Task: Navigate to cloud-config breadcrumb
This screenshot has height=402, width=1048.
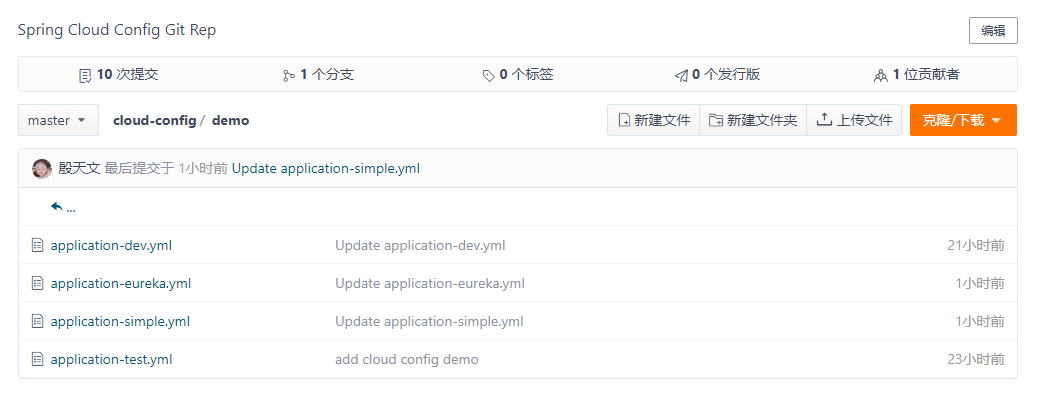Action: (154, 120)
